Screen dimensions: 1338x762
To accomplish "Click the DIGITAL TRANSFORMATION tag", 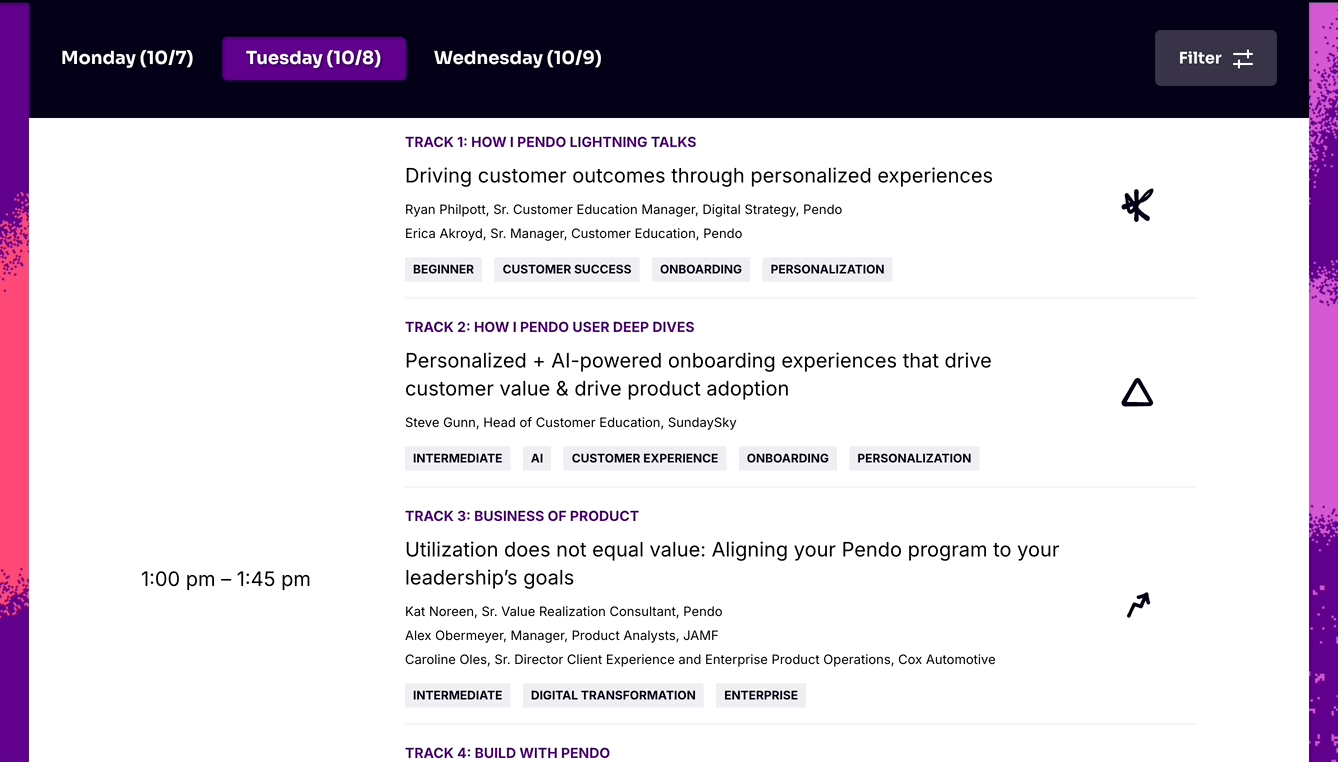I will tap(613, 695).
